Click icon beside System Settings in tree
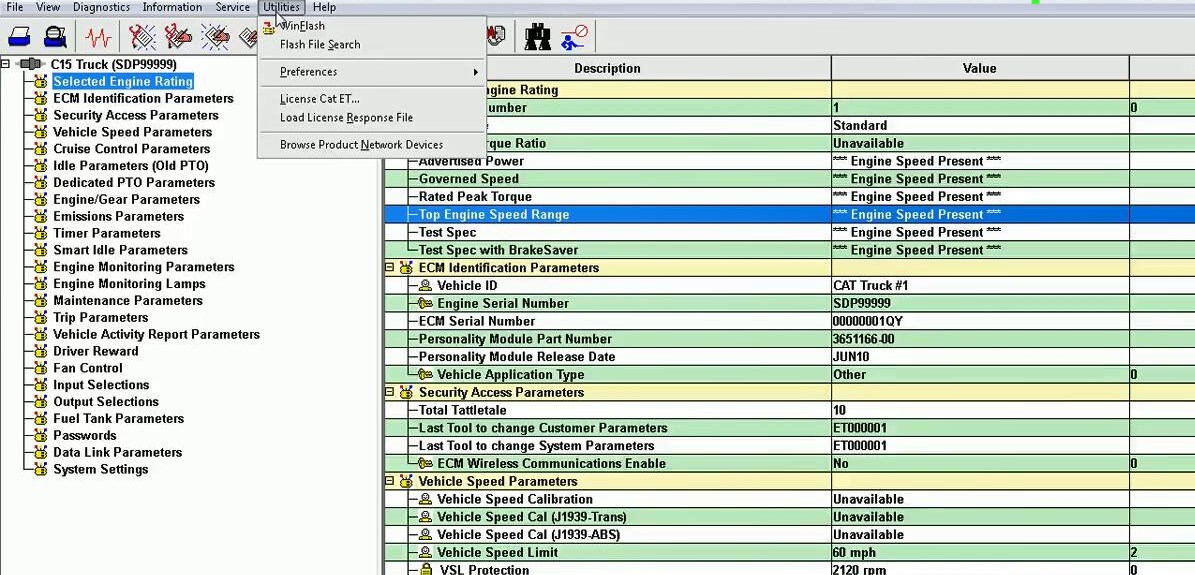 [x=40, y=470]
